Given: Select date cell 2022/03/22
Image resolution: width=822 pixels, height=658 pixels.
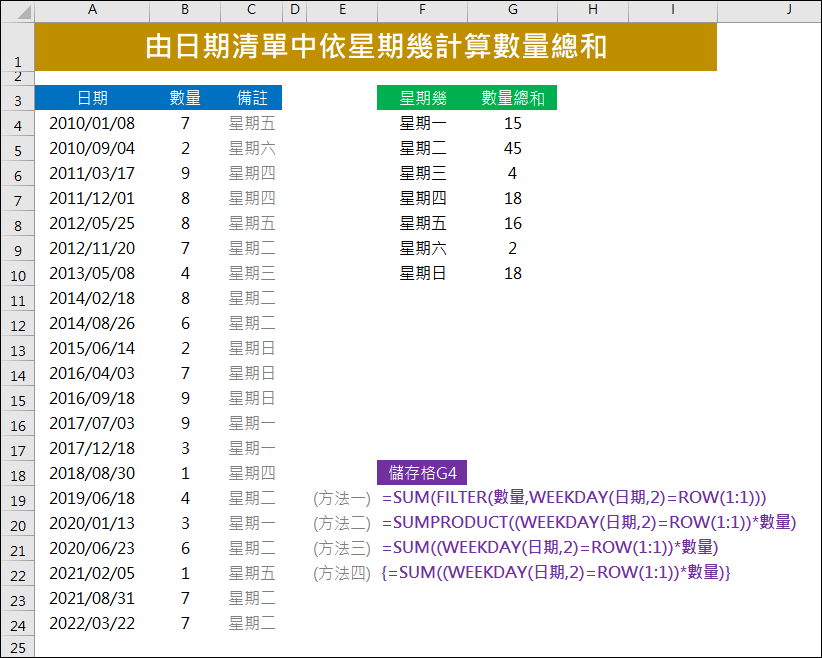Looking at the screenshot, I should pos(92,623).
